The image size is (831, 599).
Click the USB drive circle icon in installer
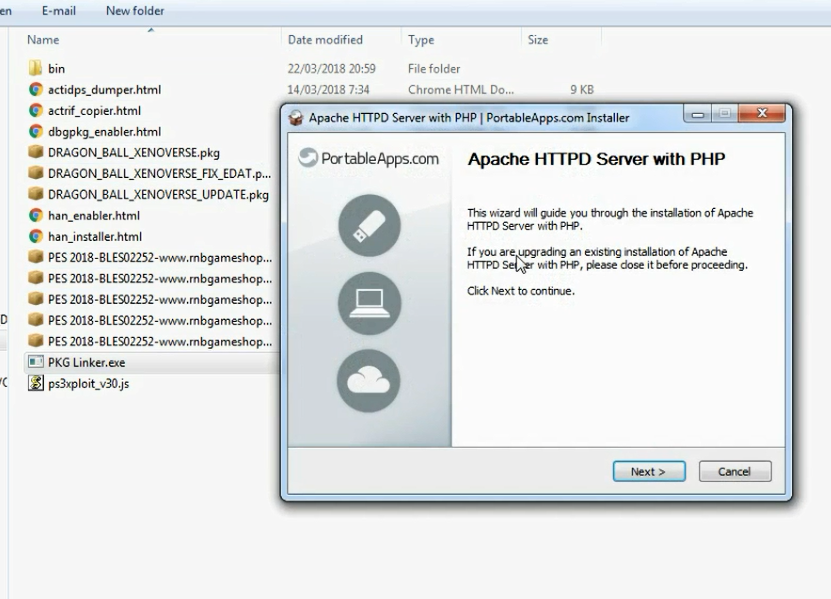pos(369,226)
